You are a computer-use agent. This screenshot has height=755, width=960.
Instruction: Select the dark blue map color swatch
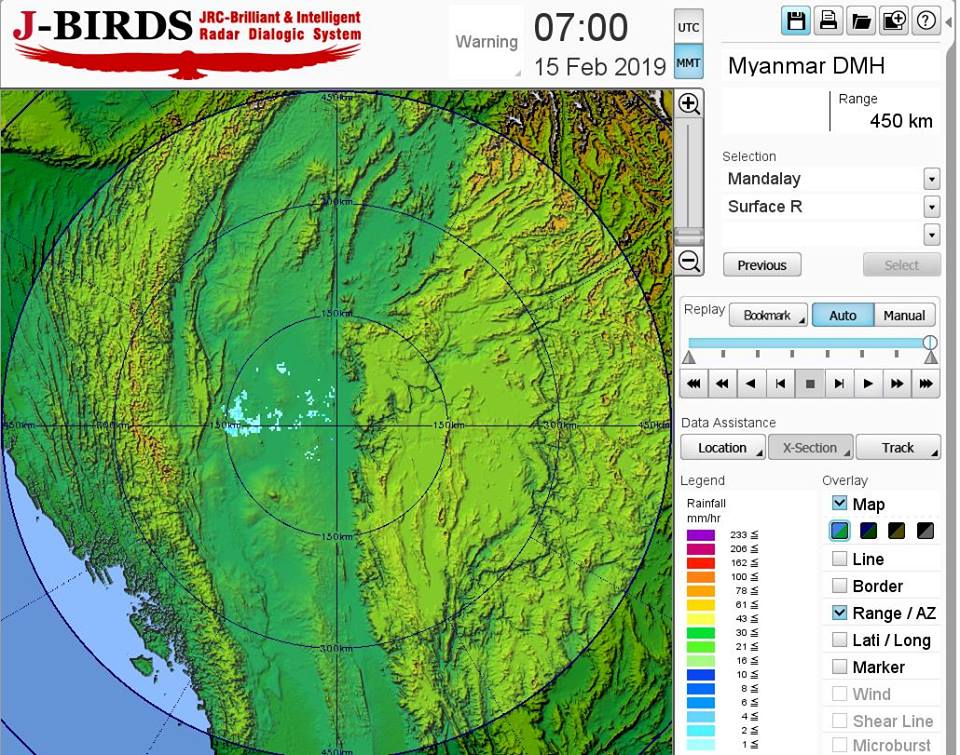pyautogui.click(x=868, y=530)
